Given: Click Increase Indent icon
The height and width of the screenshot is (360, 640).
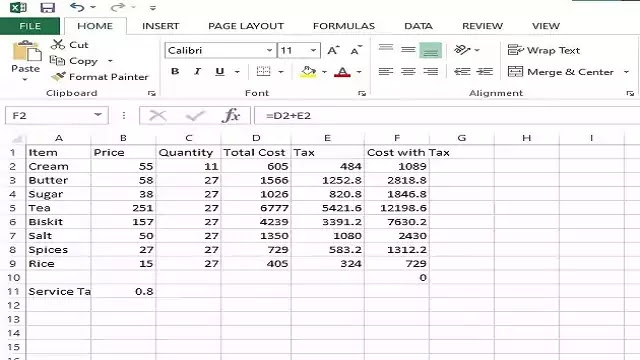Looking at the screenshot, I should point(484,72).
